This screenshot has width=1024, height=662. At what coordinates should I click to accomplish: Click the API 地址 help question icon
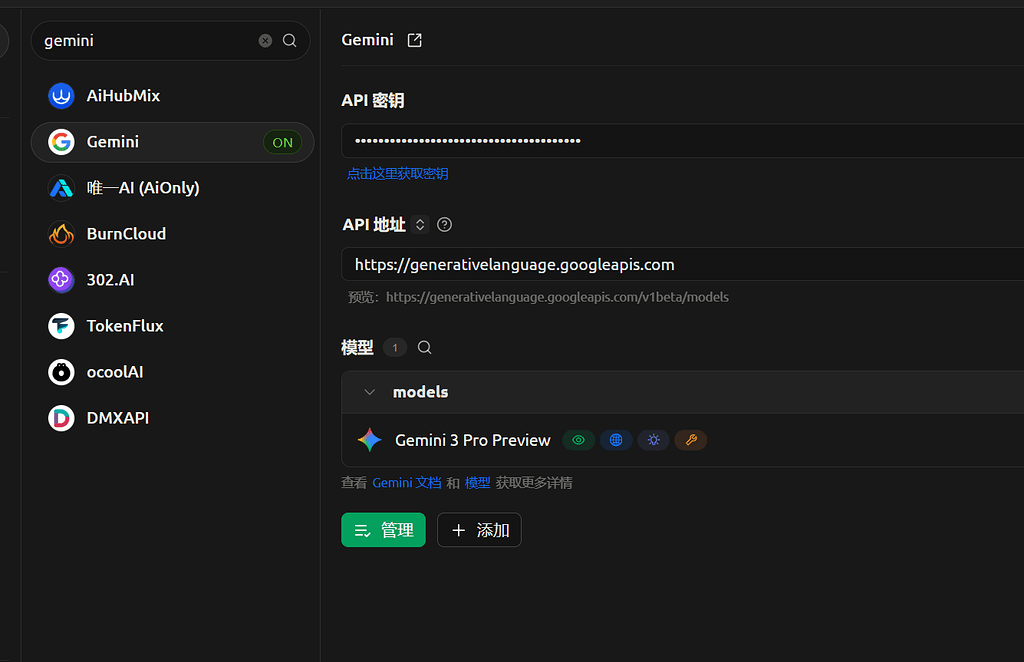point(444,225)
